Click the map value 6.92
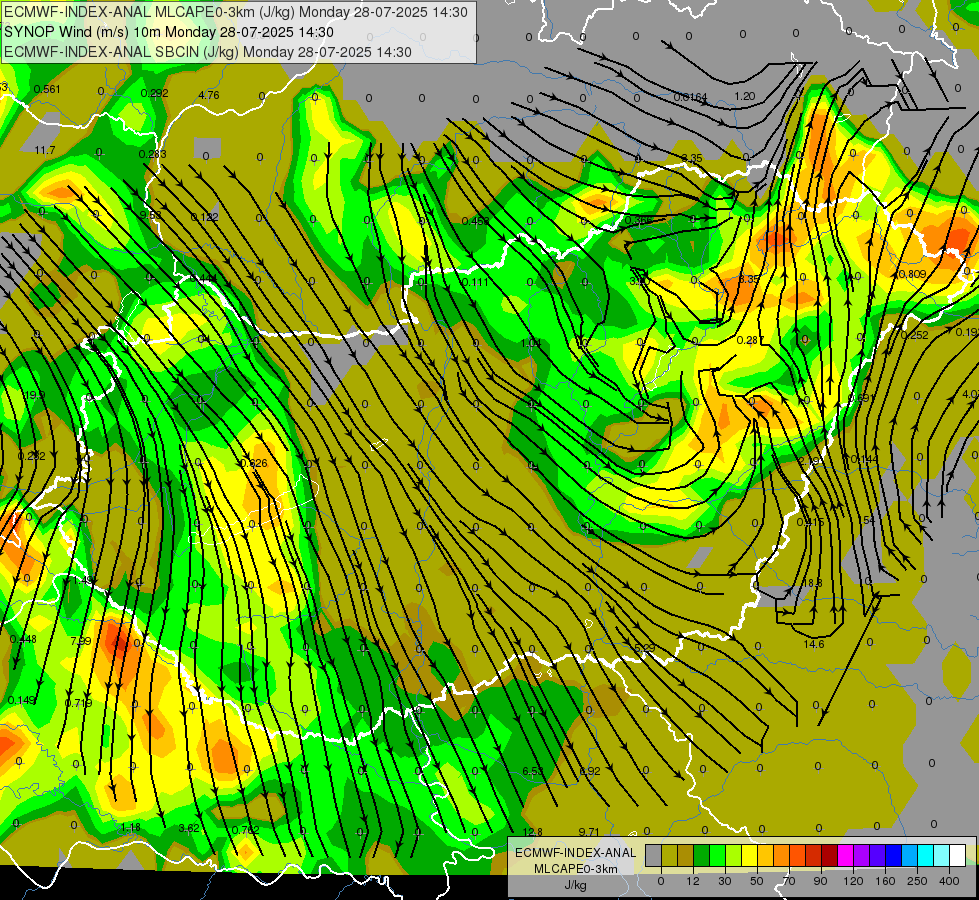Viewport: 979px width, 900px height. 590,771
